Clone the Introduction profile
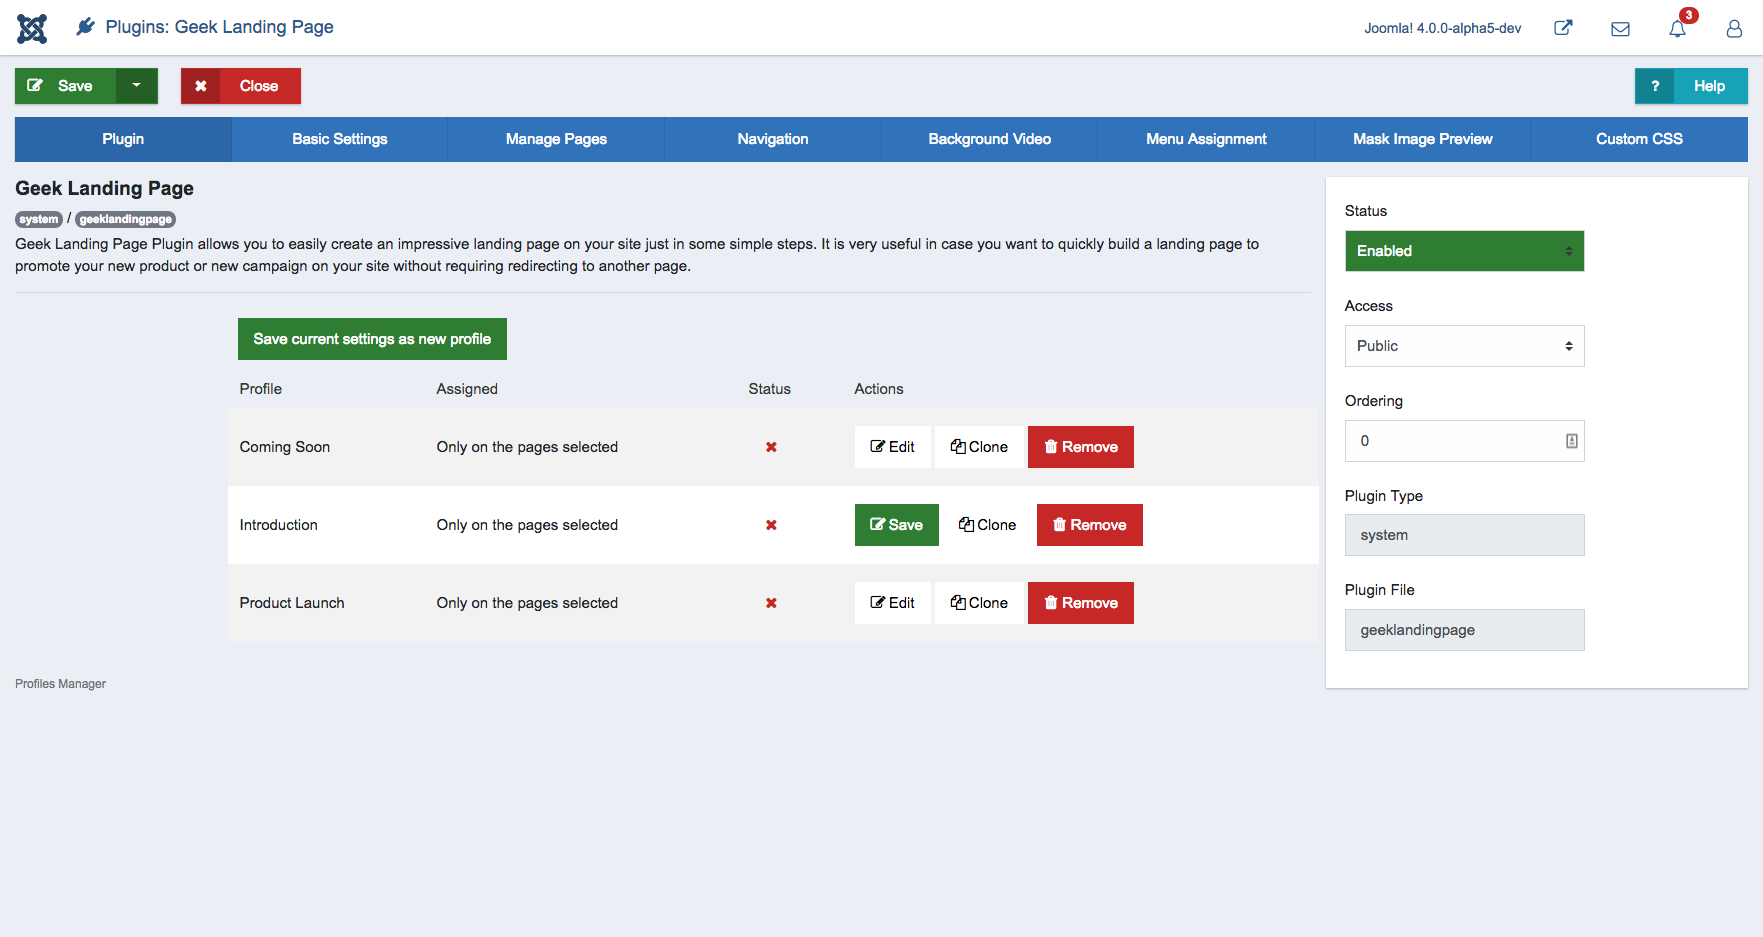The image size is (1763, 937). point(988,525)
